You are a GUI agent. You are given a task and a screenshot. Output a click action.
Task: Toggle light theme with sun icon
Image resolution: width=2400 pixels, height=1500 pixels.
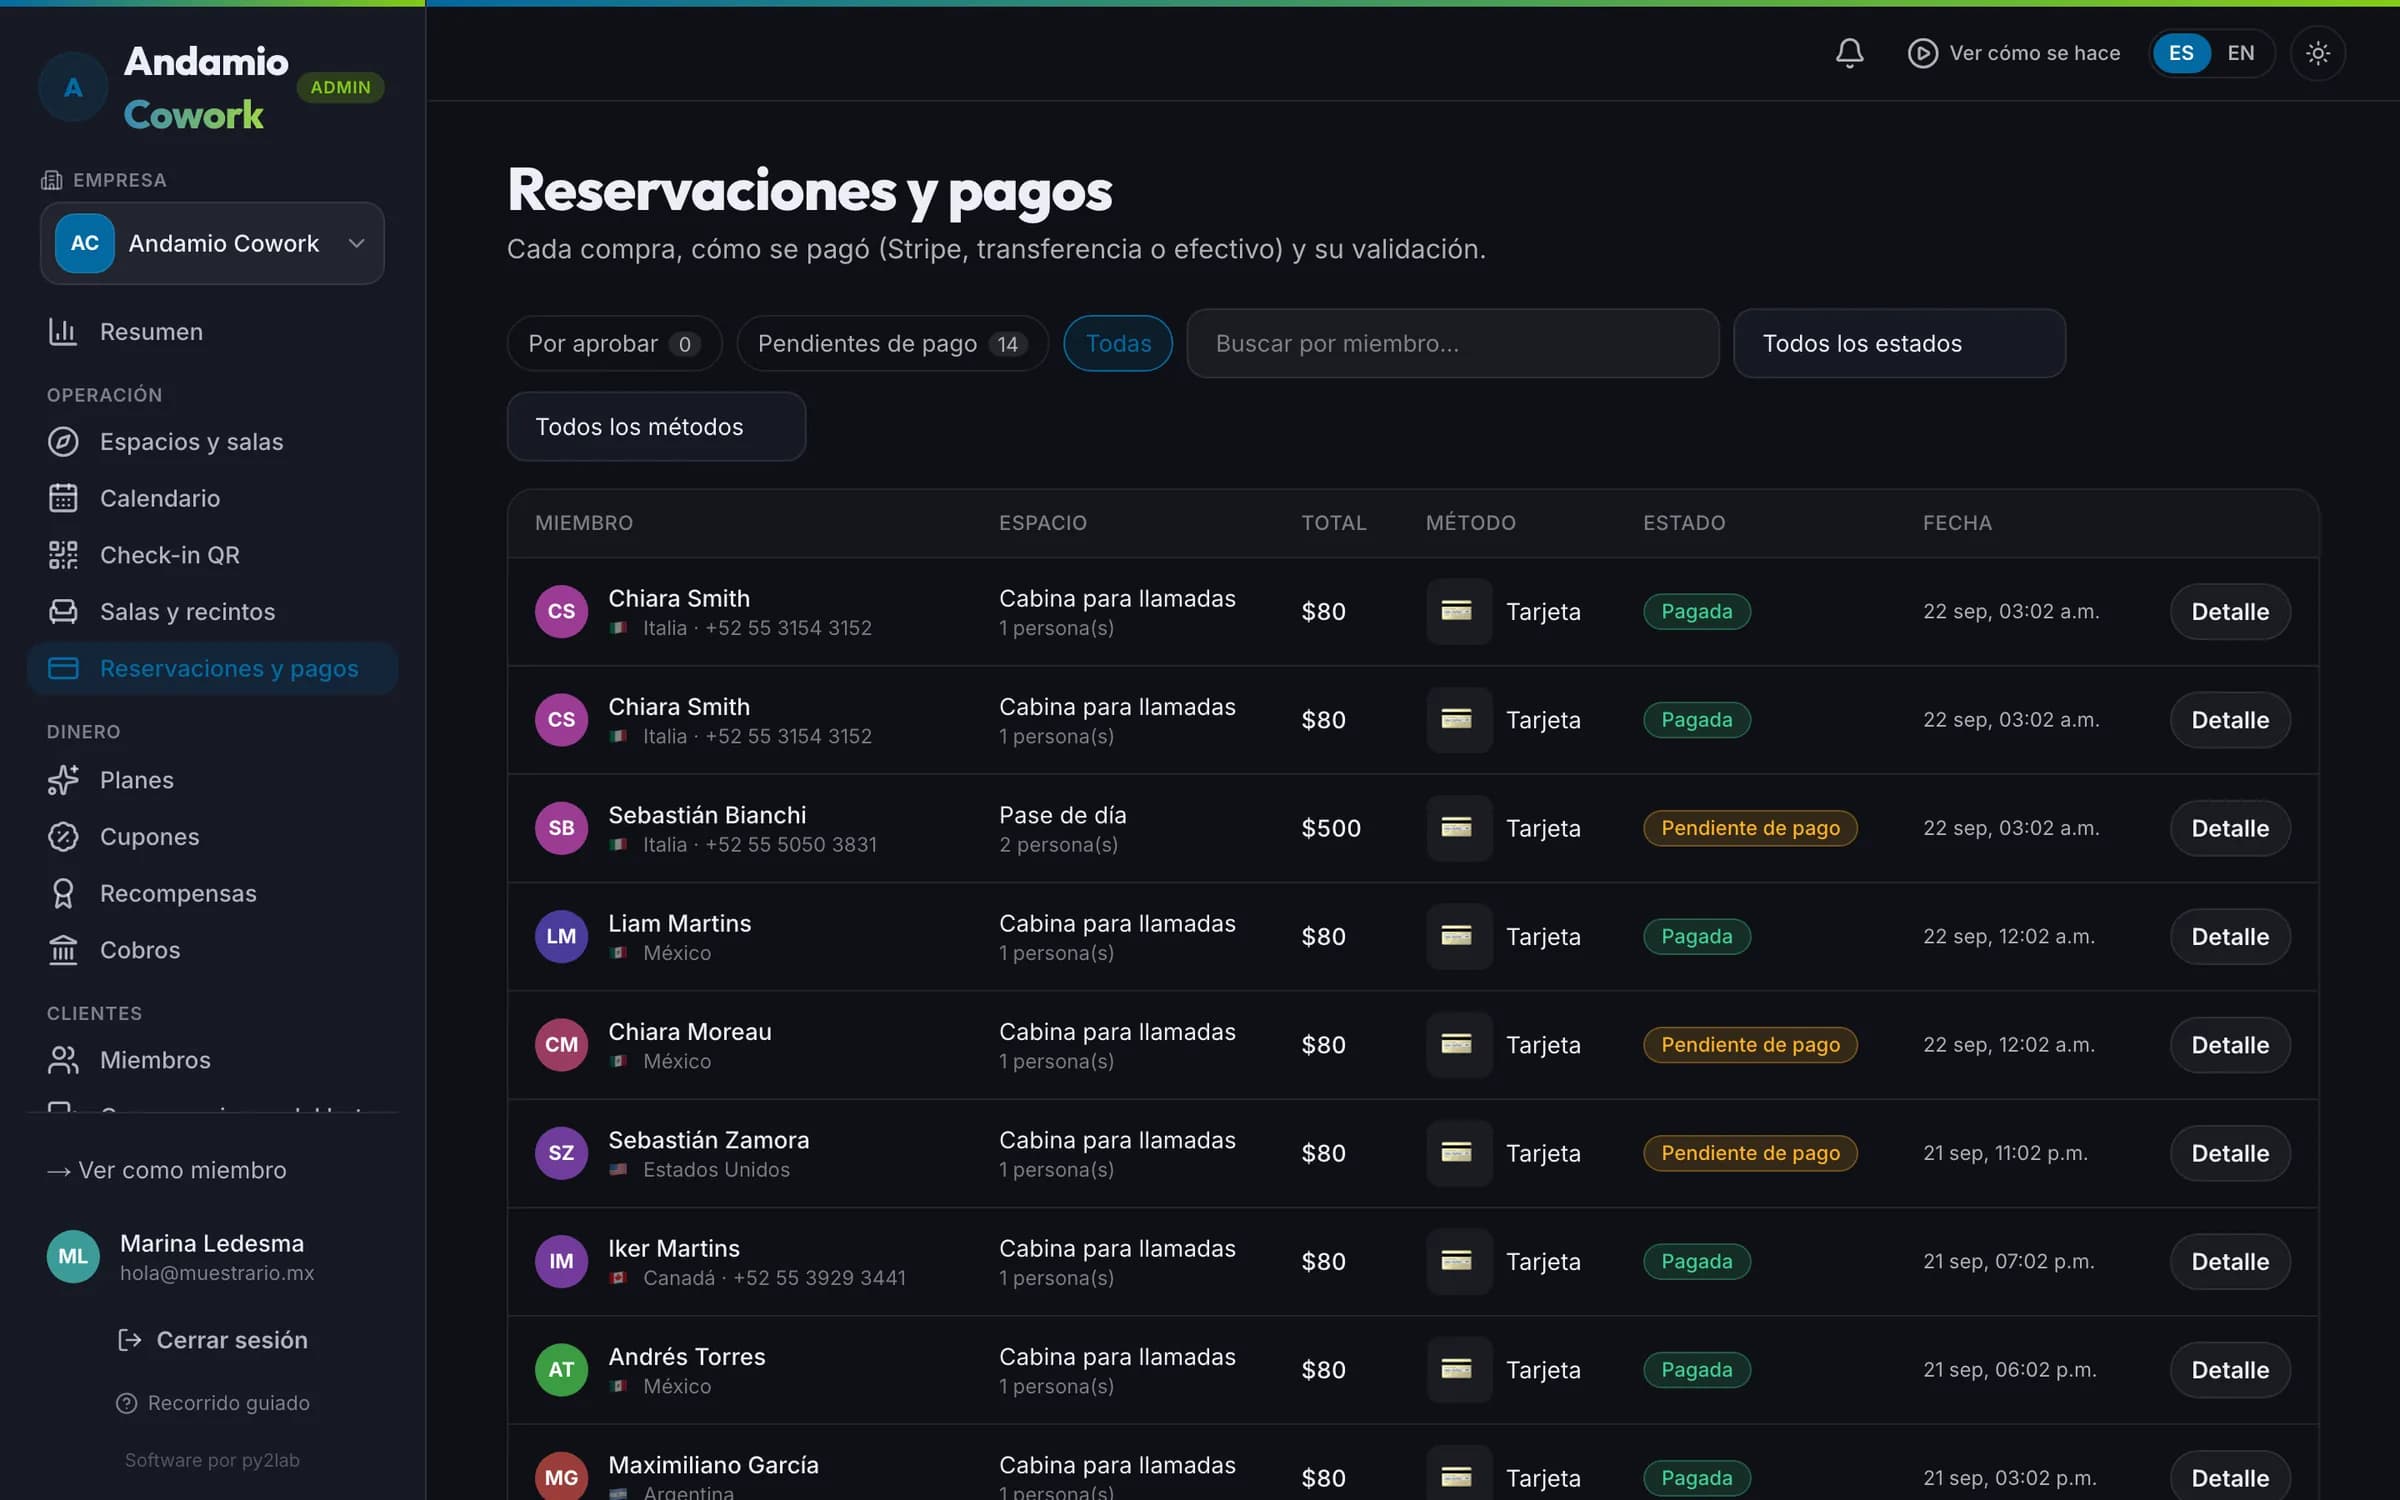(x=2317, y=53)
